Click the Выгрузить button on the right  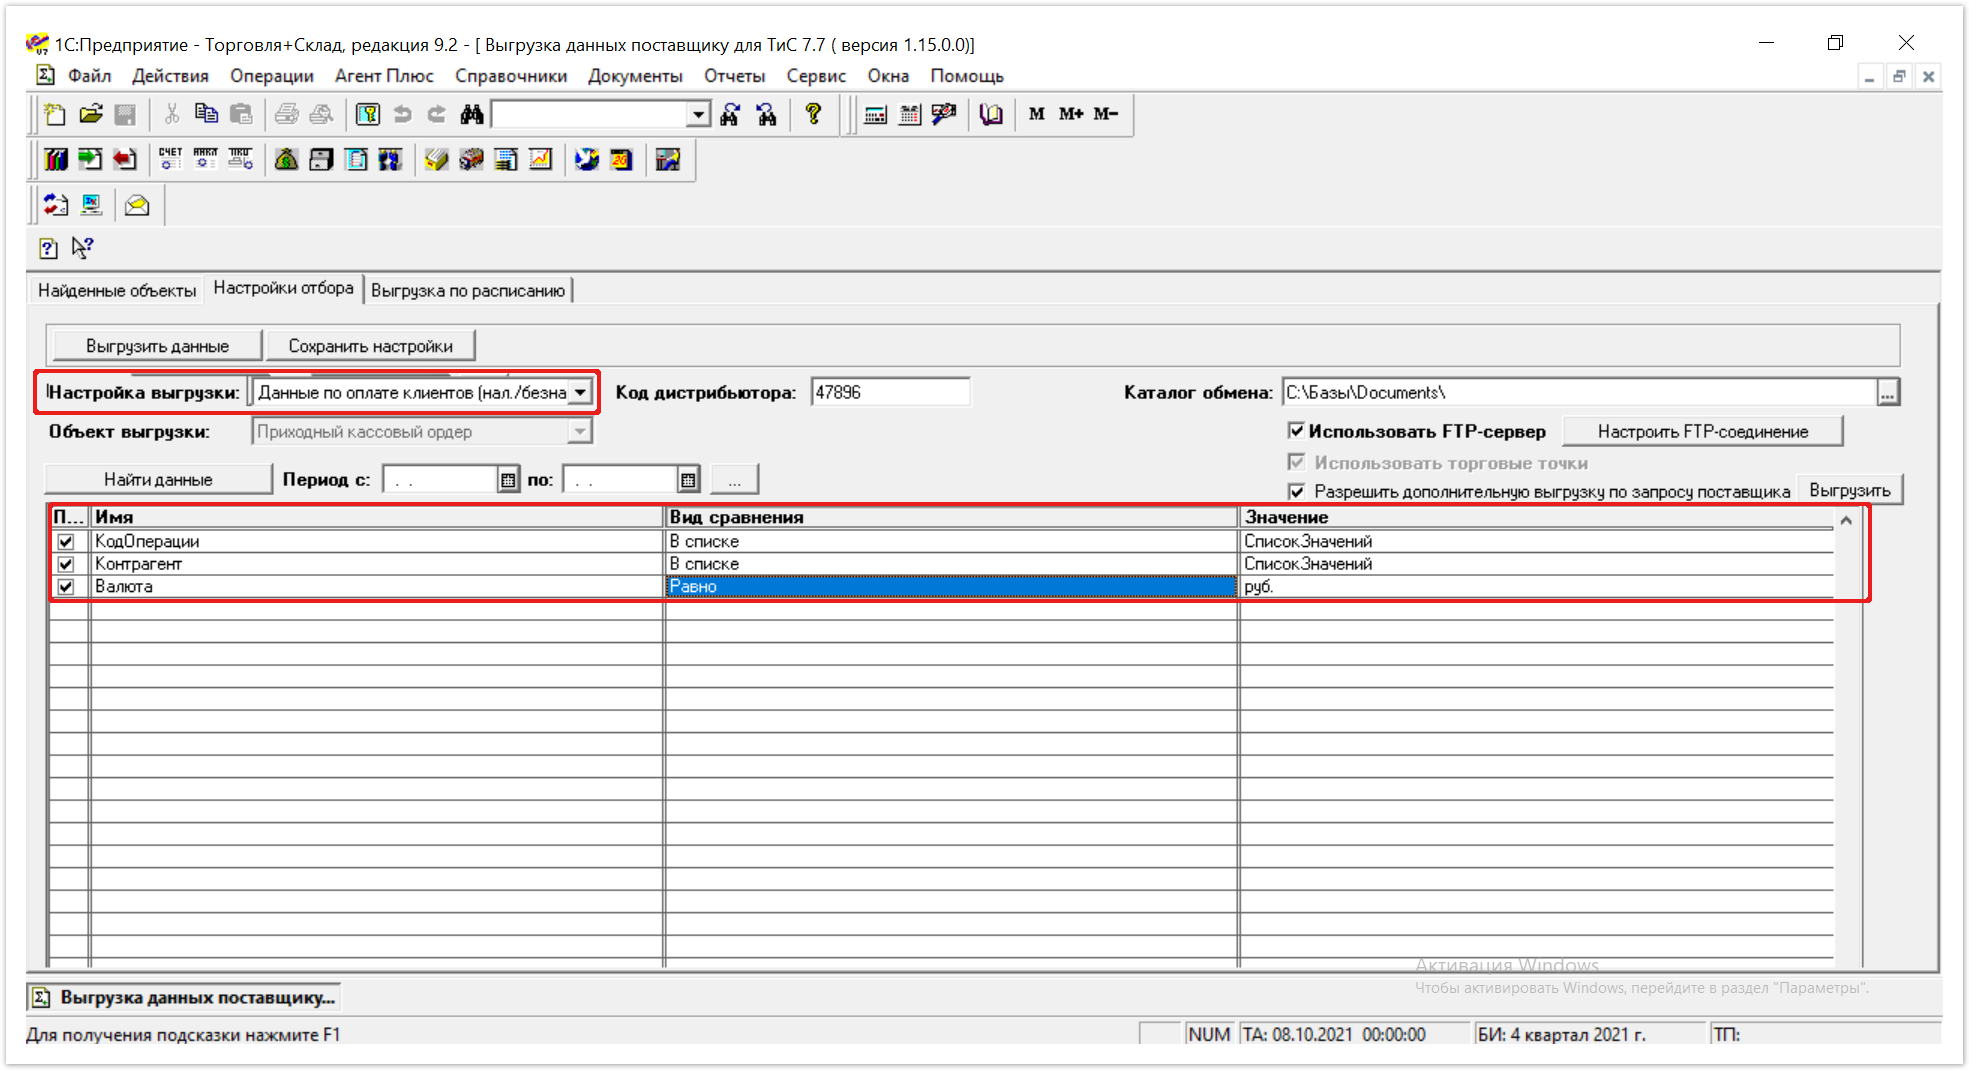pyautogui.click(x=1849, y=490)
